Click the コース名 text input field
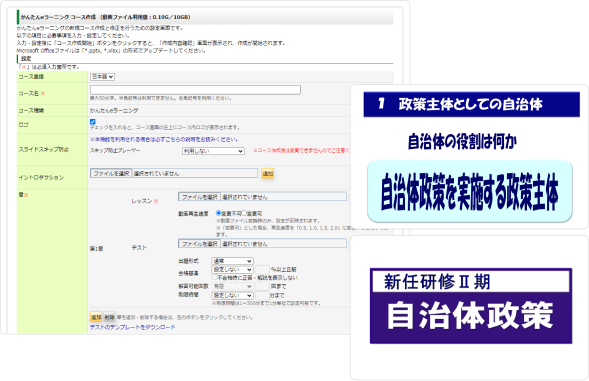The width and height of the screenshot is (589, 381). click(195, 90)
